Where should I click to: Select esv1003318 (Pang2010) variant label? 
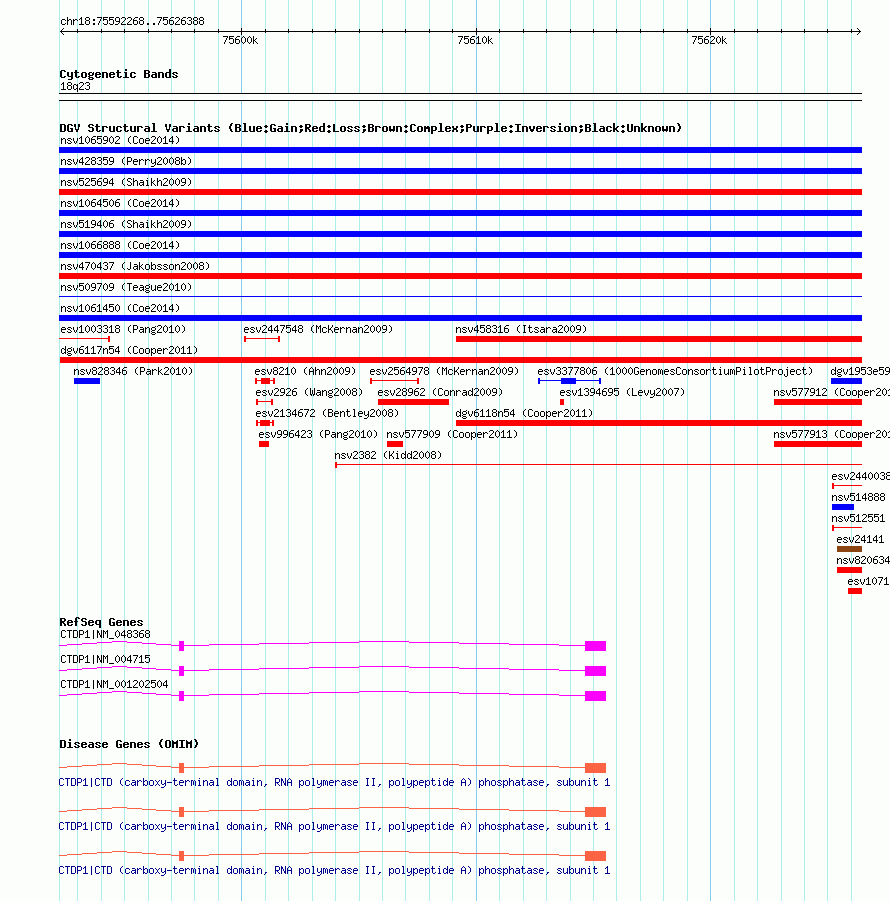[x=123, y=329]
